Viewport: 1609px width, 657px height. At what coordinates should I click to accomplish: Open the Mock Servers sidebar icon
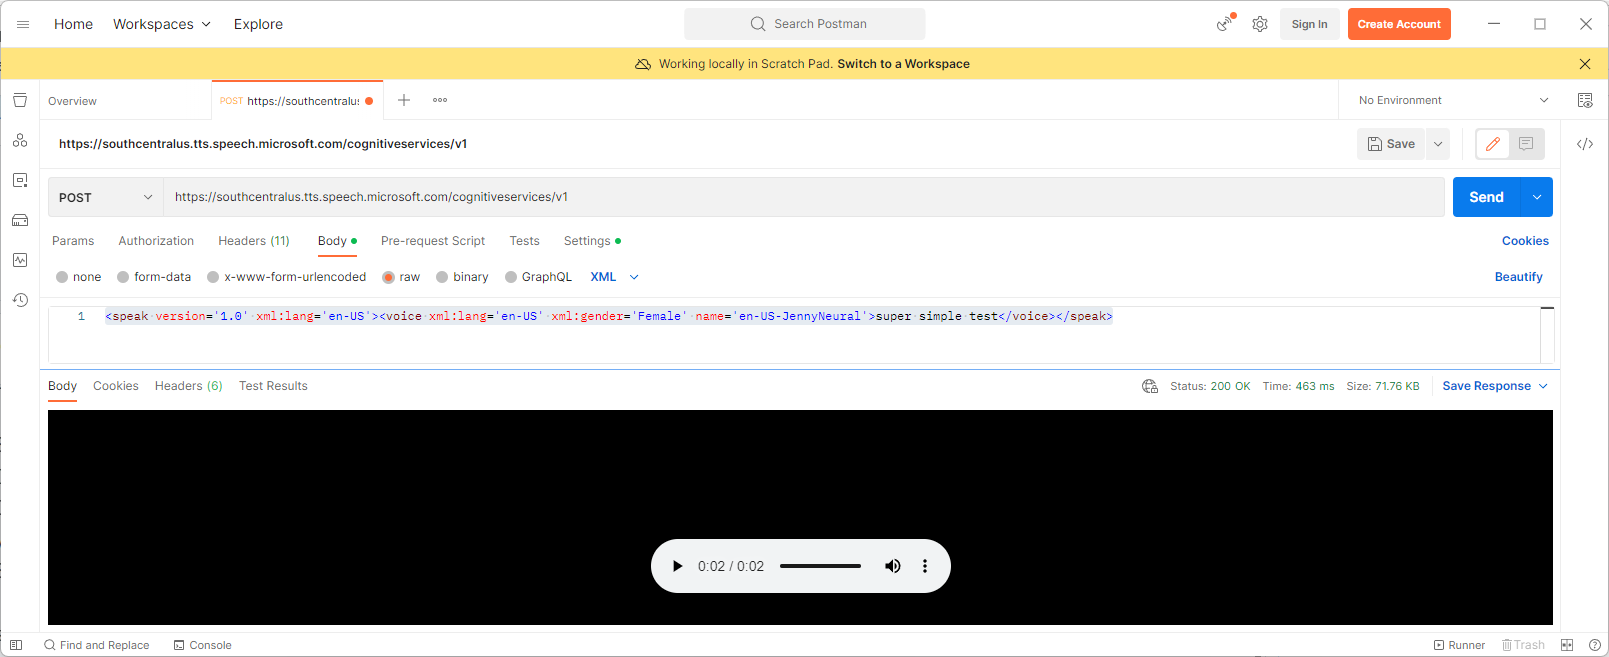pyautogui.click(x=20, y=220)
